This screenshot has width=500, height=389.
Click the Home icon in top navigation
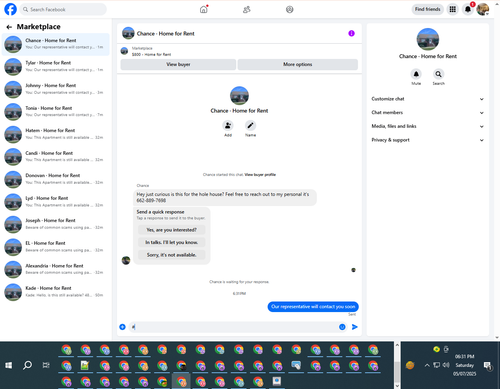204,9
